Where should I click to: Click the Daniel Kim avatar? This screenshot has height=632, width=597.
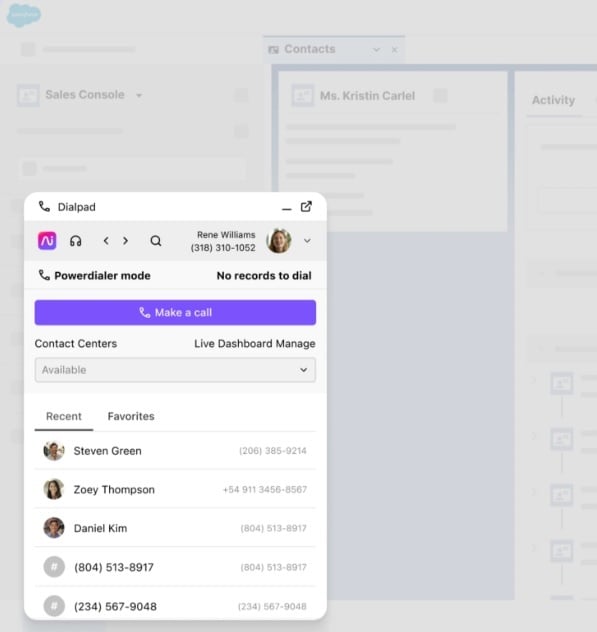pyautogui.click(x=54, y=528)
